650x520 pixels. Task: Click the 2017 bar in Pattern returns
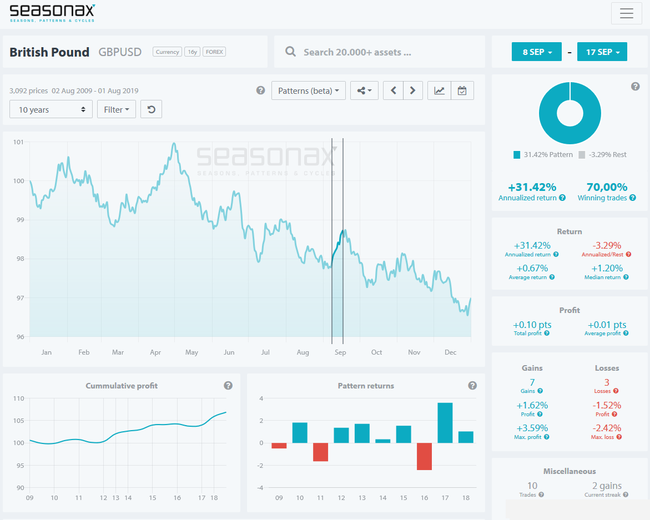point(445,423)
